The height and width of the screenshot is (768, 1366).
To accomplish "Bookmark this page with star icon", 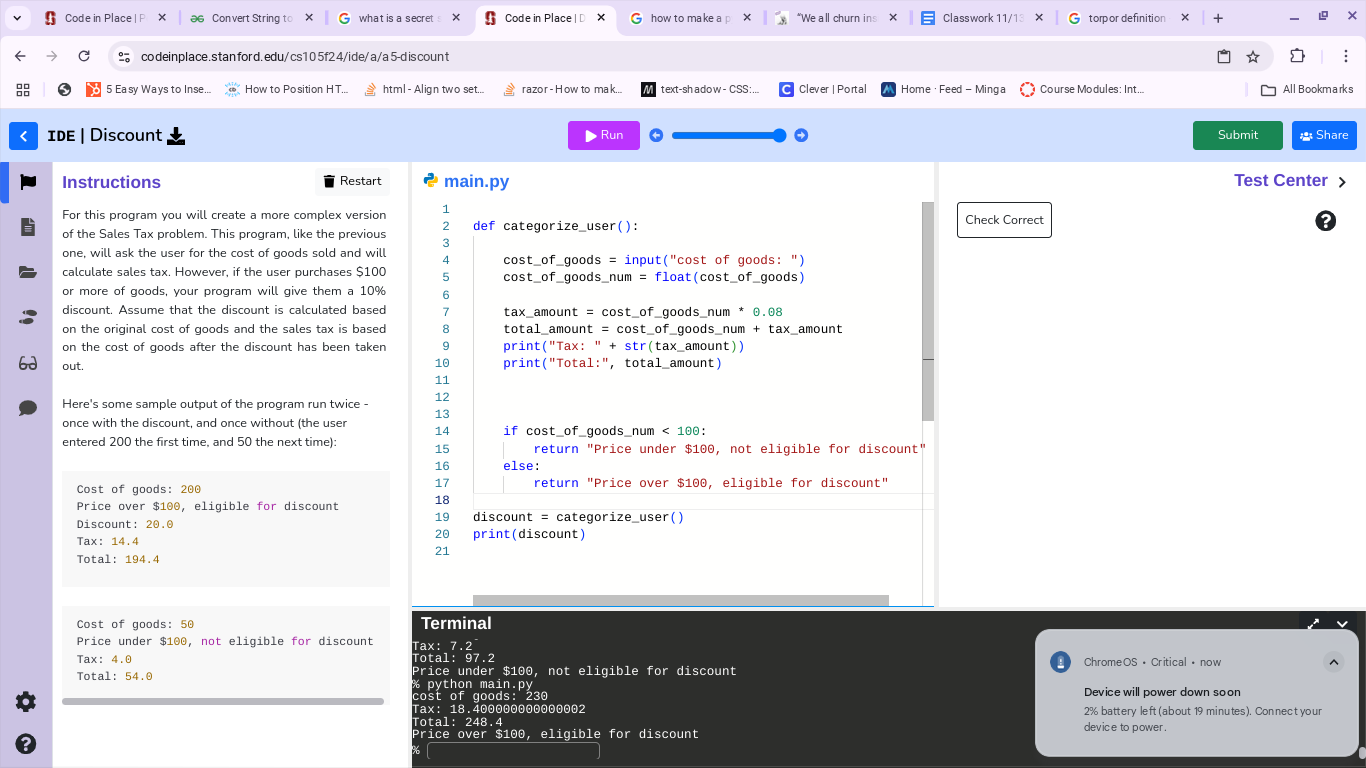I will 1253,57.
